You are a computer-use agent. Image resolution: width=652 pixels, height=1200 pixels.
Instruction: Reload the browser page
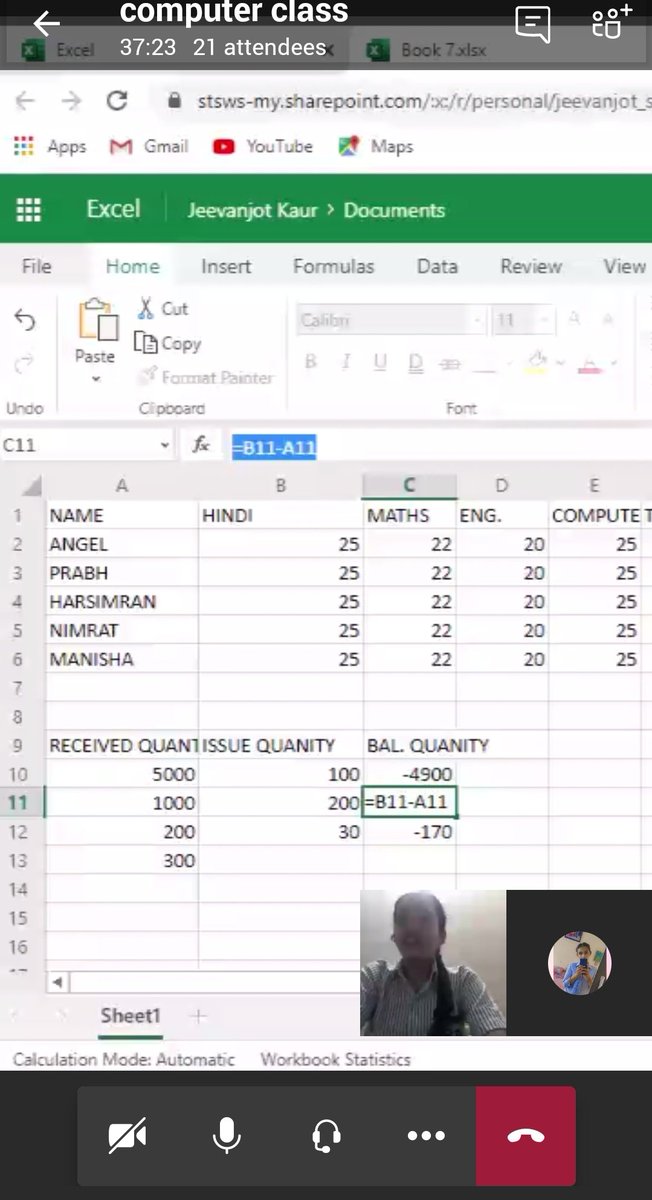(117, 101)
